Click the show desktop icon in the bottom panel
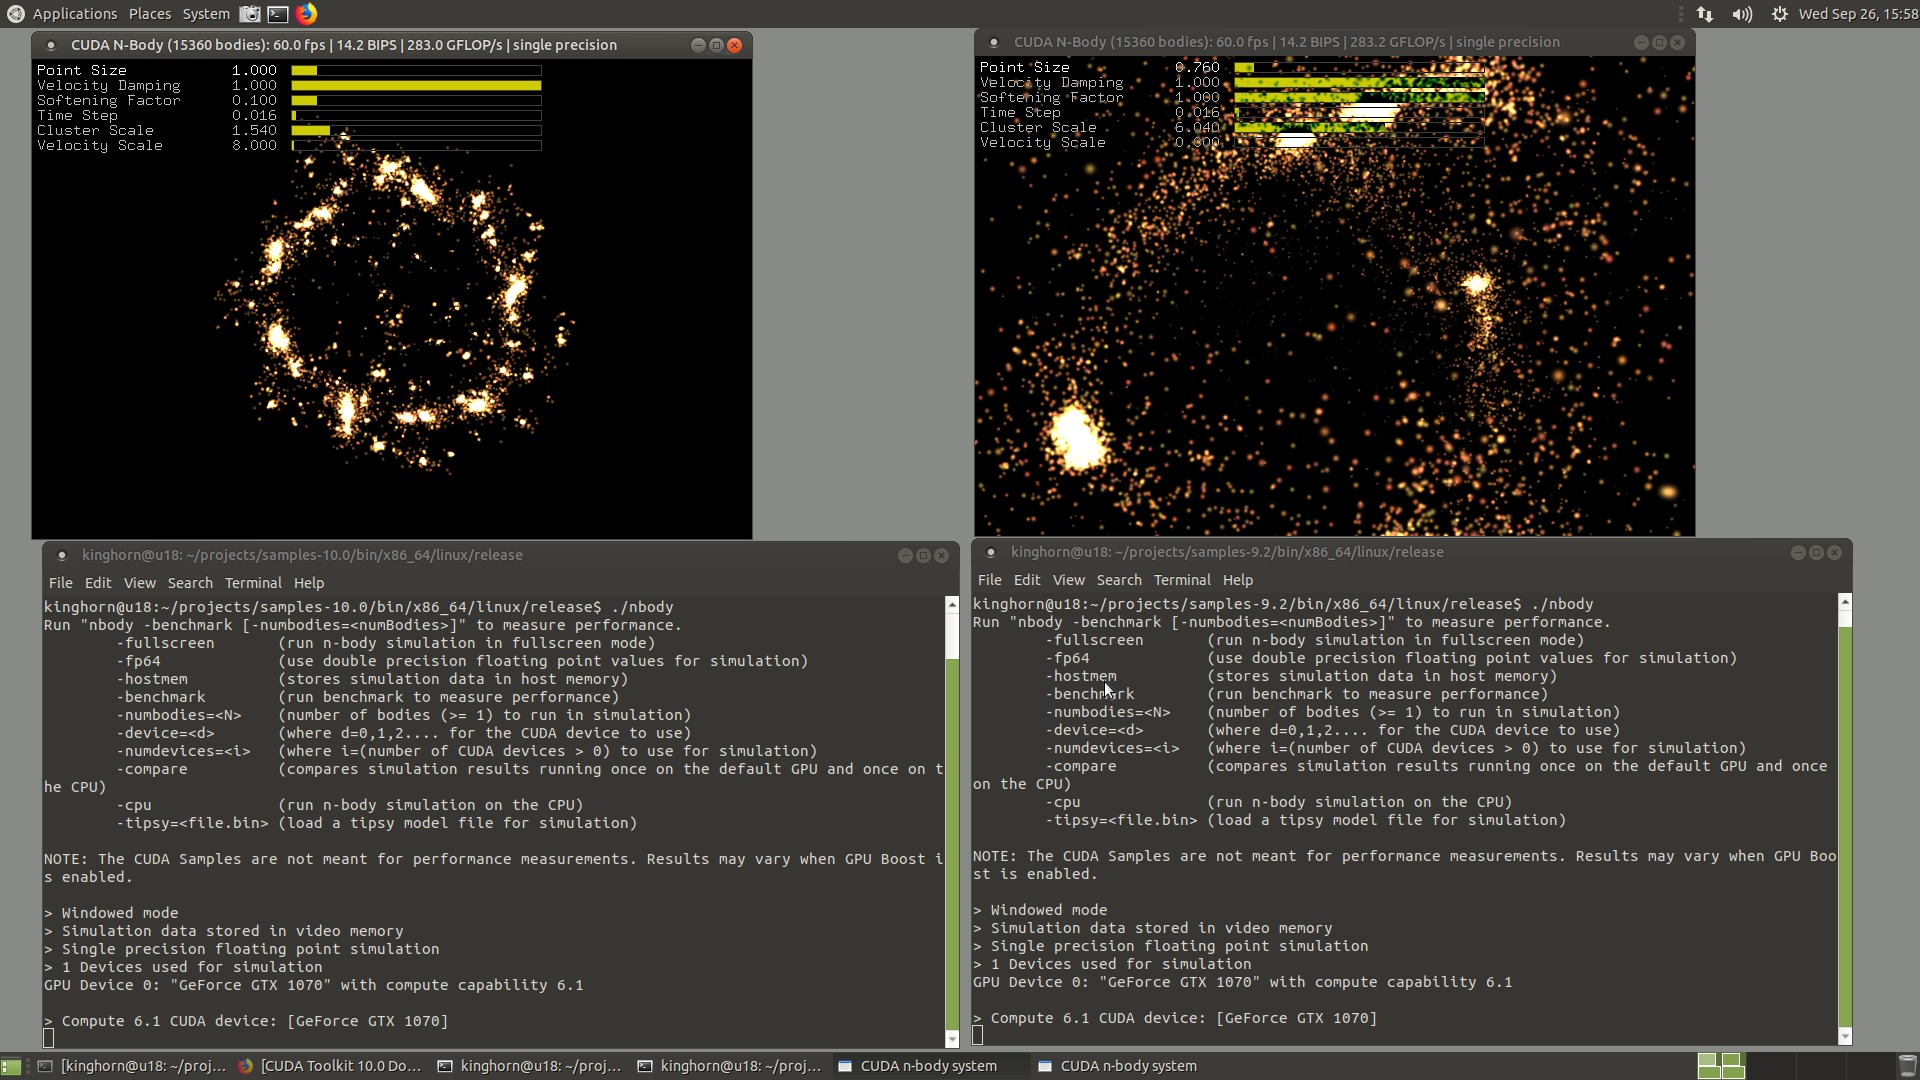1920x1080 pixels. coord(11,1066)
